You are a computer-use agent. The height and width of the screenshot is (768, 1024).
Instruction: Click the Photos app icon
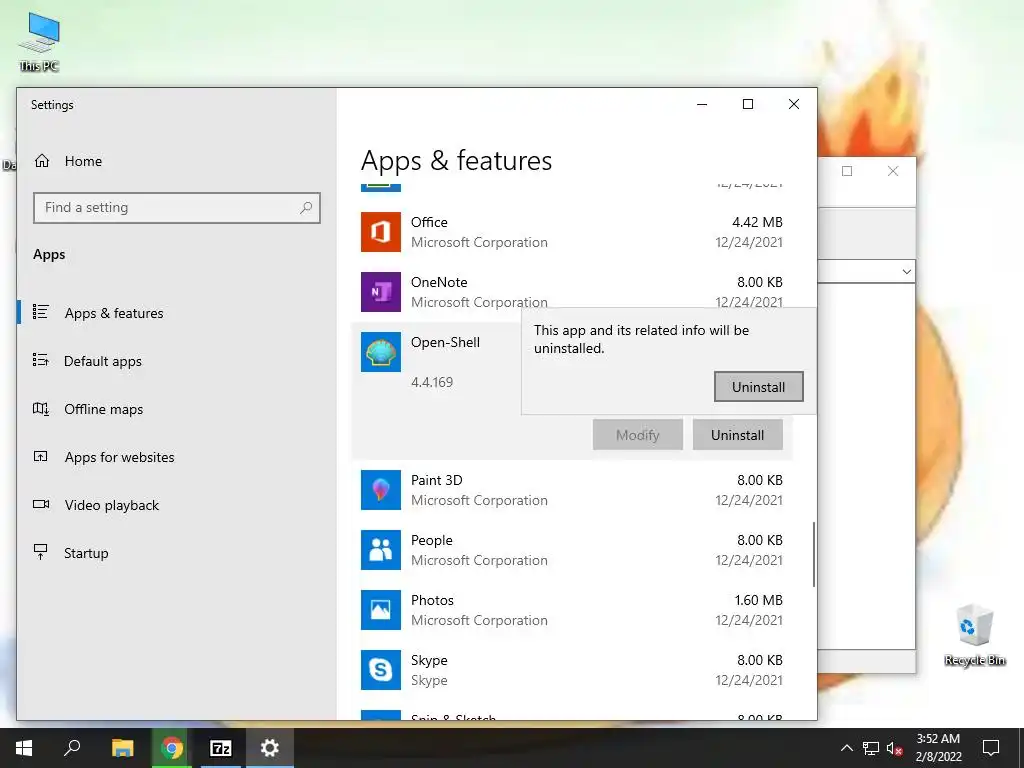[x=381, y=610]
